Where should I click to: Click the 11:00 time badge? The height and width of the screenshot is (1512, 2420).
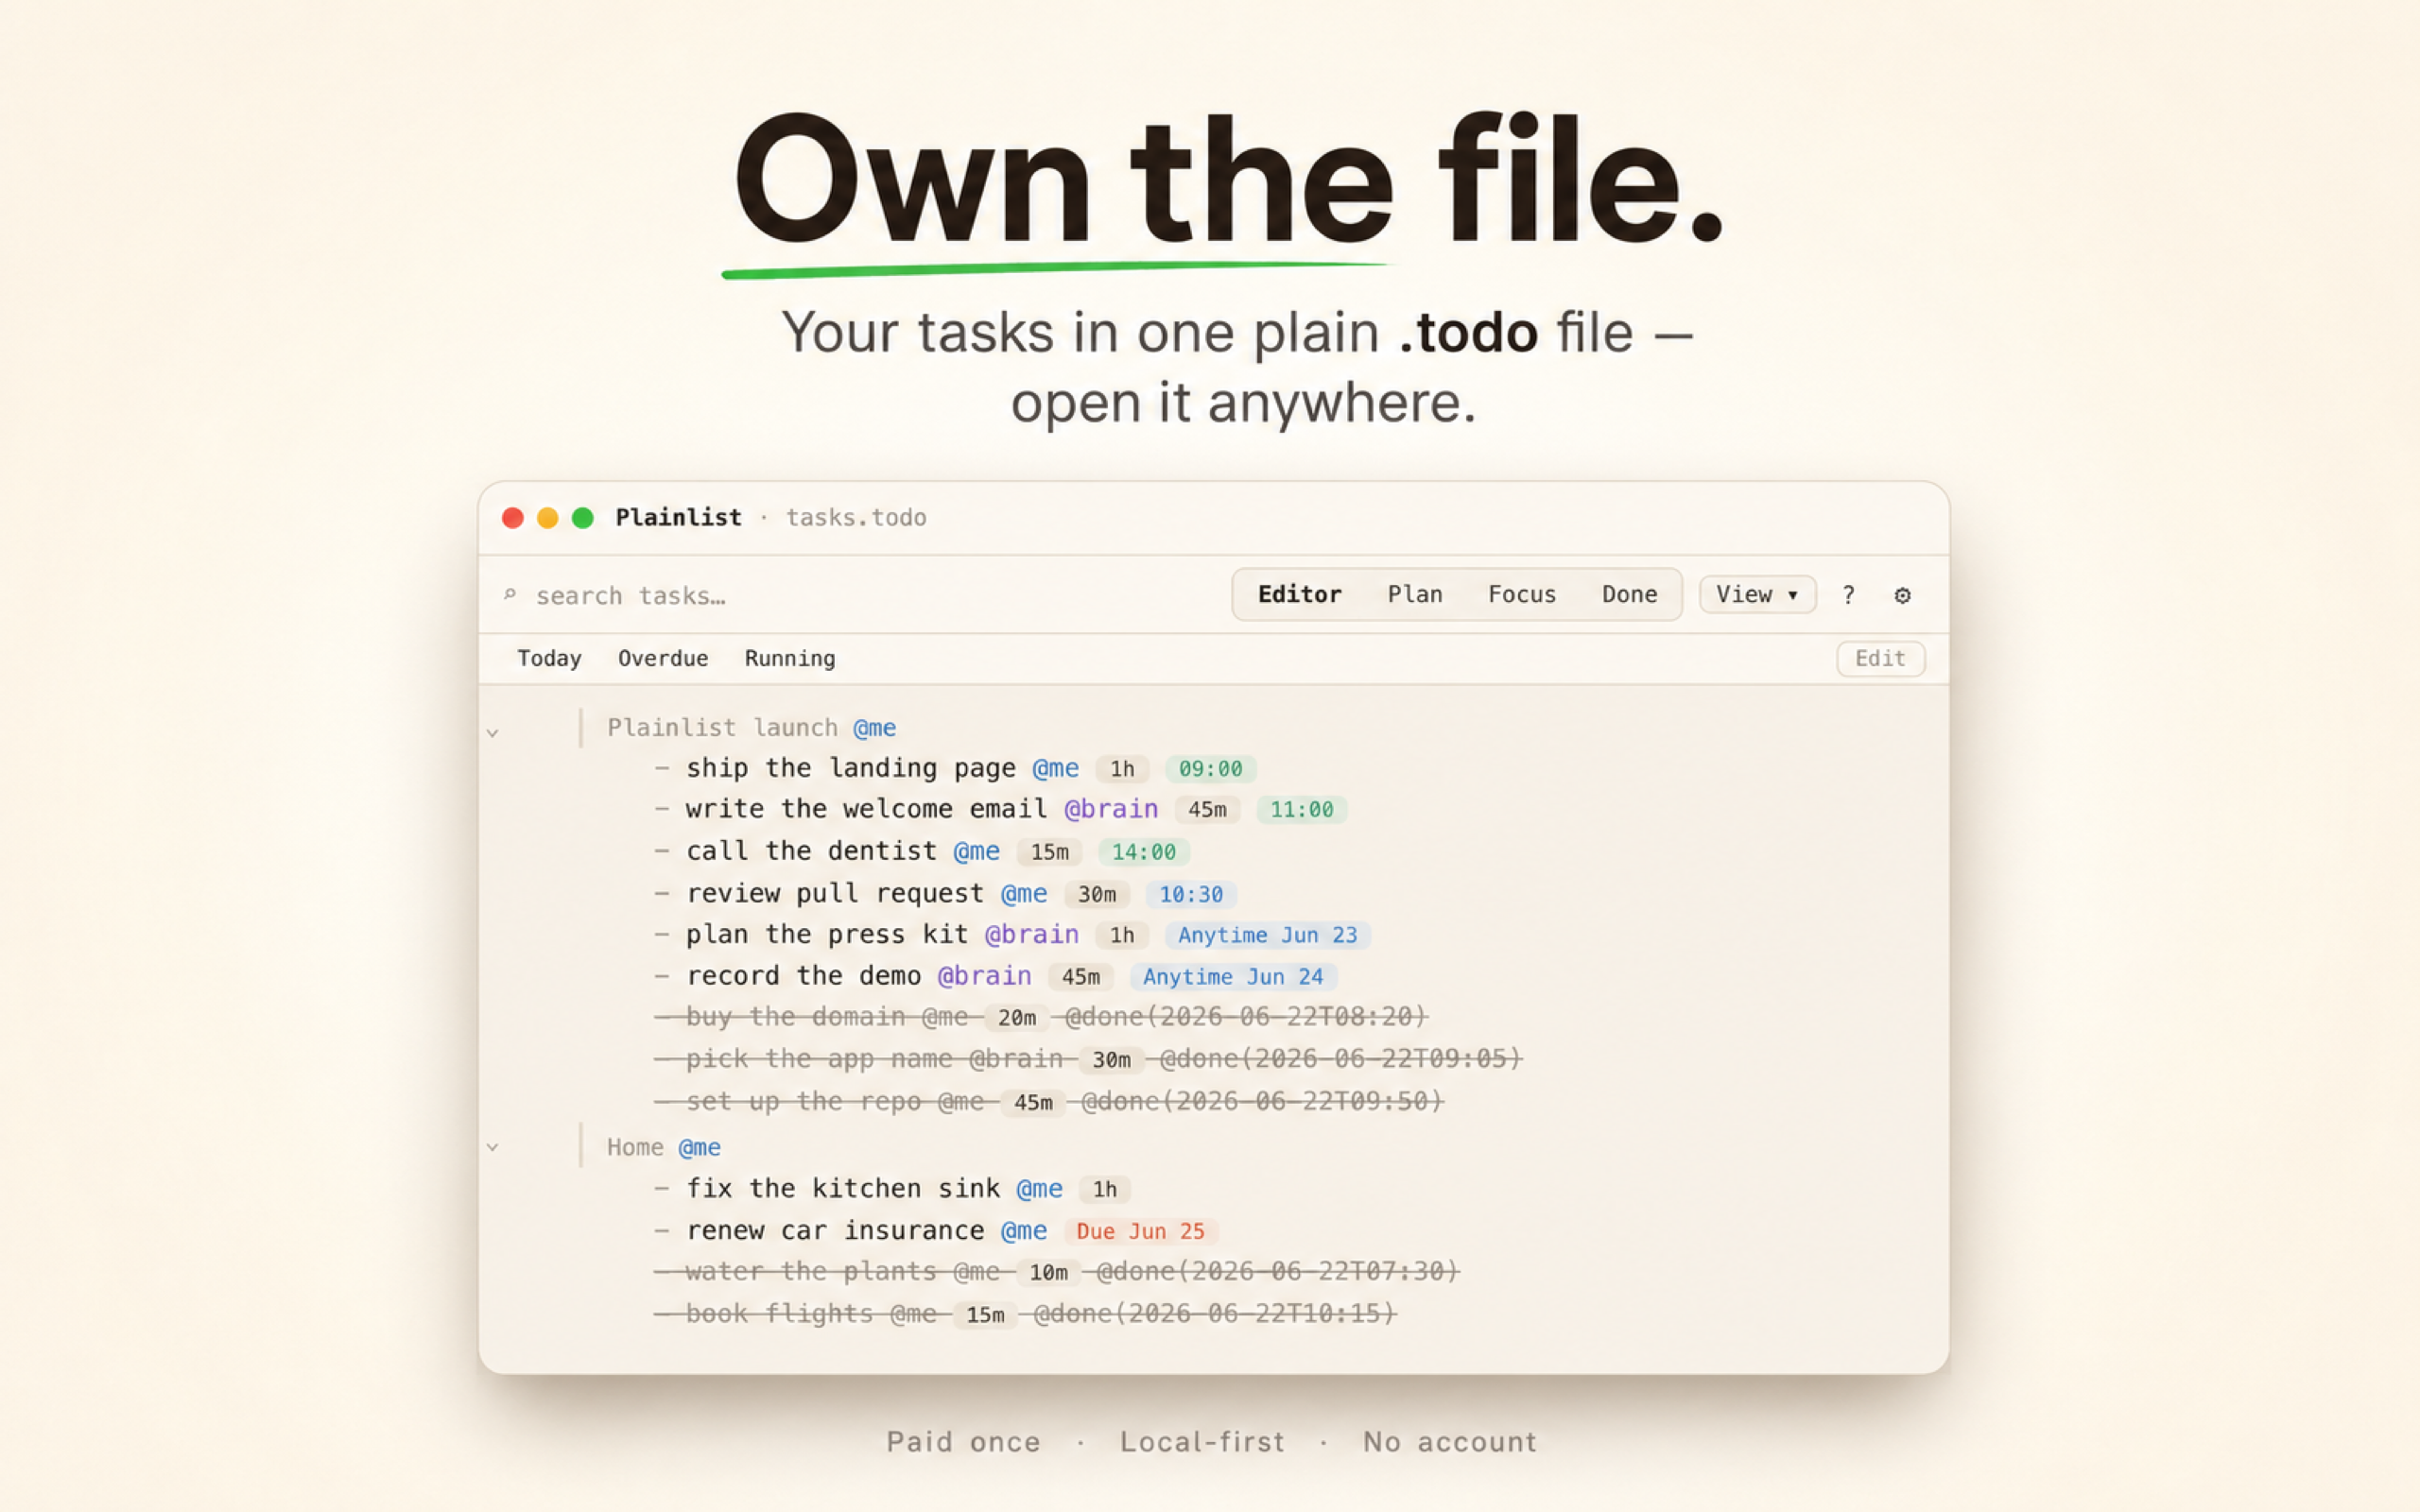(x=1301, y=809)
